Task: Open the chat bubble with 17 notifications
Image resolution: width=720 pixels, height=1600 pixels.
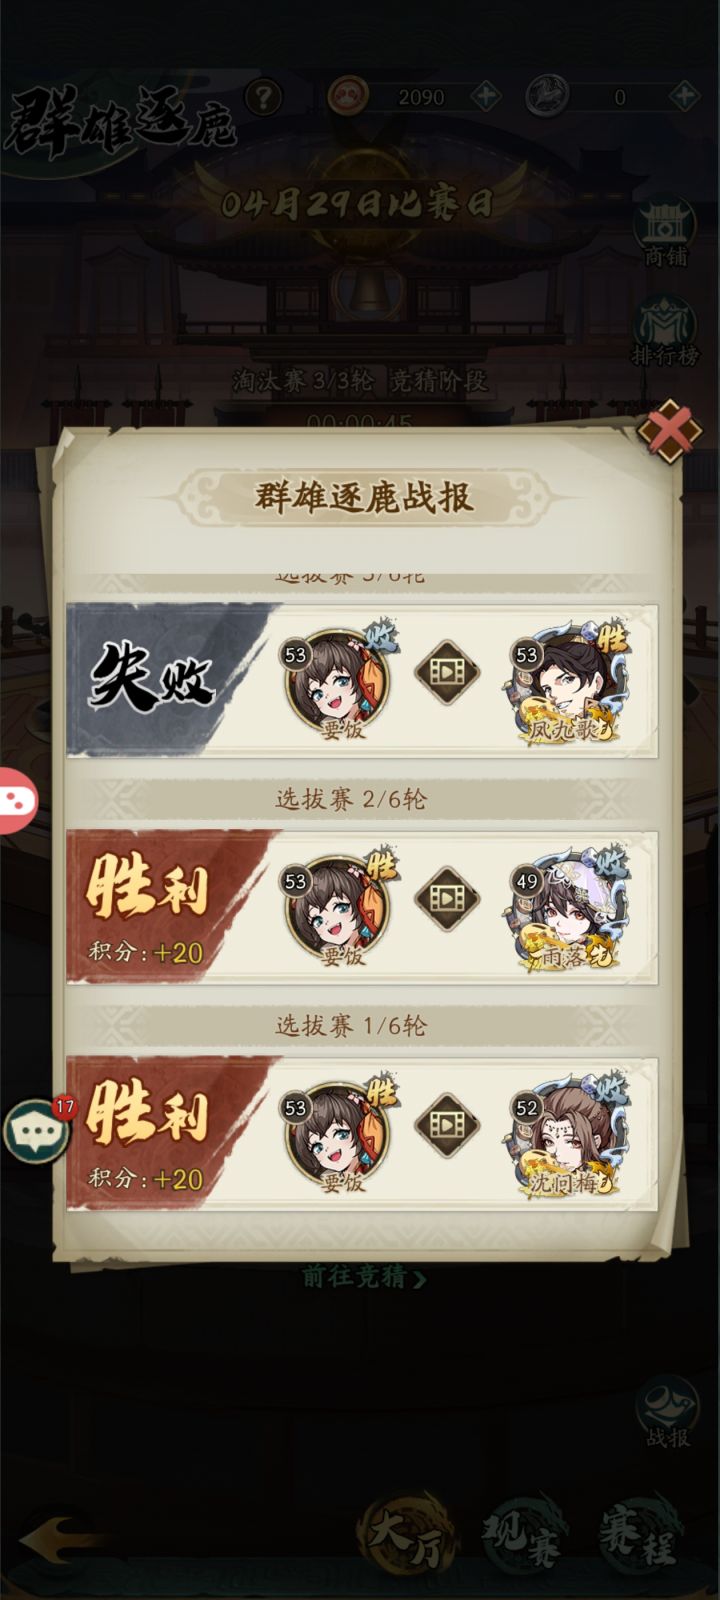Action: click(x=38, y=1129)
